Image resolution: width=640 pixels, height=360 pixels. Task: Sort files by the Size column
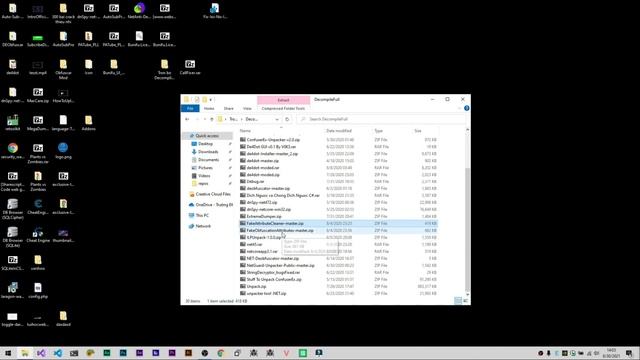pyautogui.click(x=418, y=131)
